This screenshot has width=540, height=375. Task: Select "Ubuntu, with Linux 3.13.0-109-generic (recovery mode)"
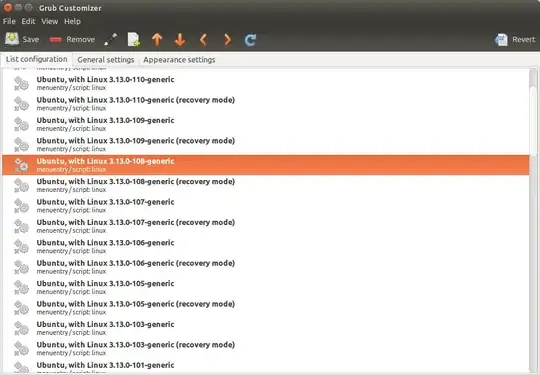click(136, 140)
